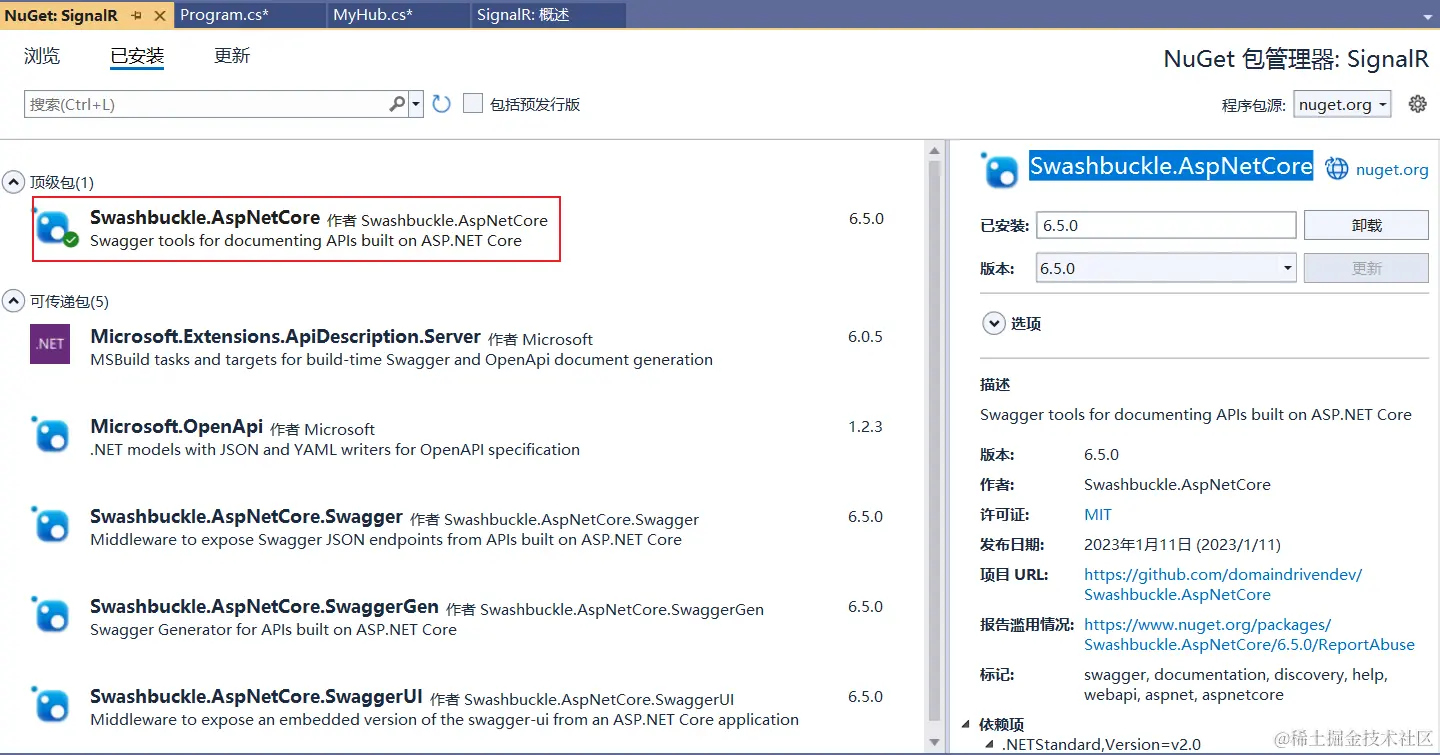Switch to the 浏览 tab

click(41, 56)
